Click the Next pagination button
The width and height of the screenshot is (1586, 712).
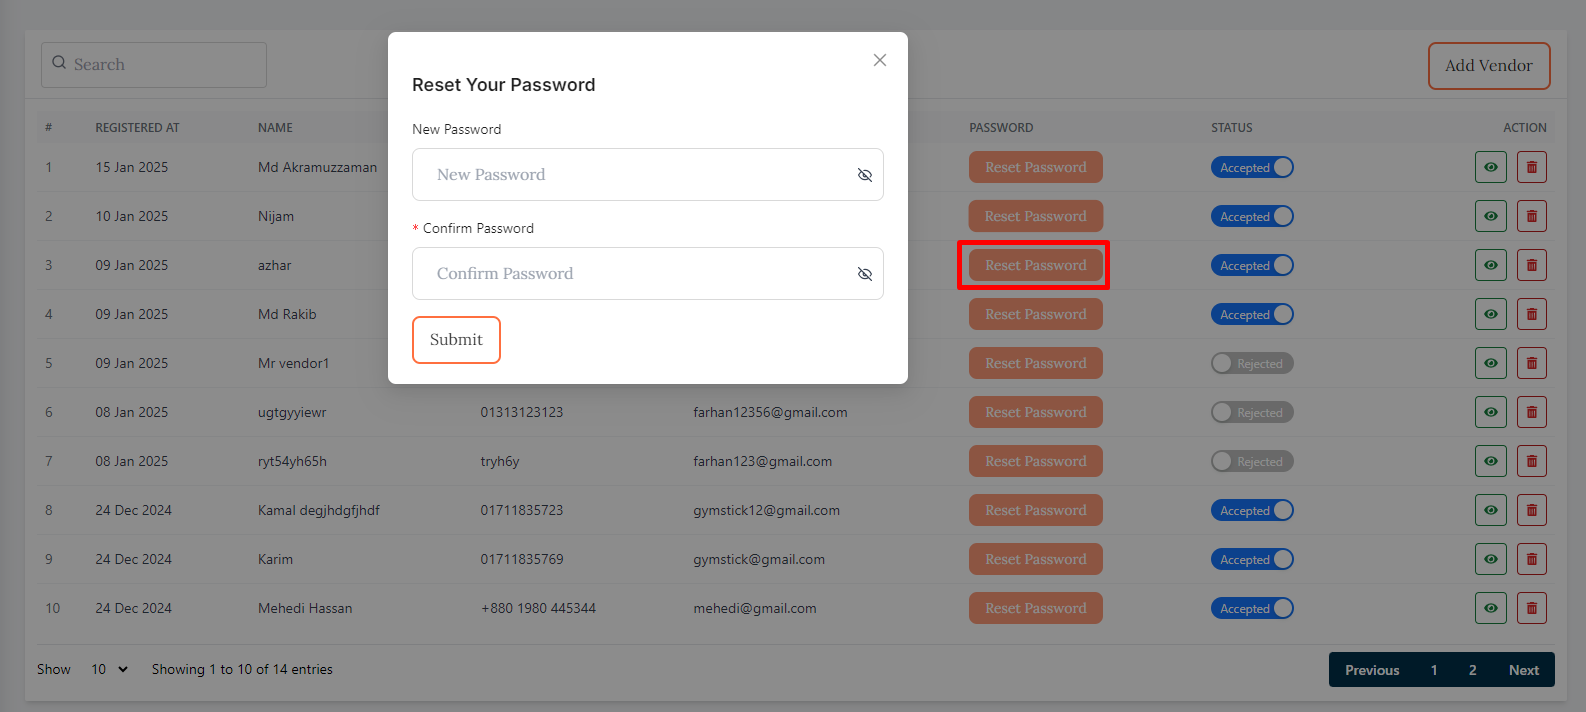(x=1523, y=670)
